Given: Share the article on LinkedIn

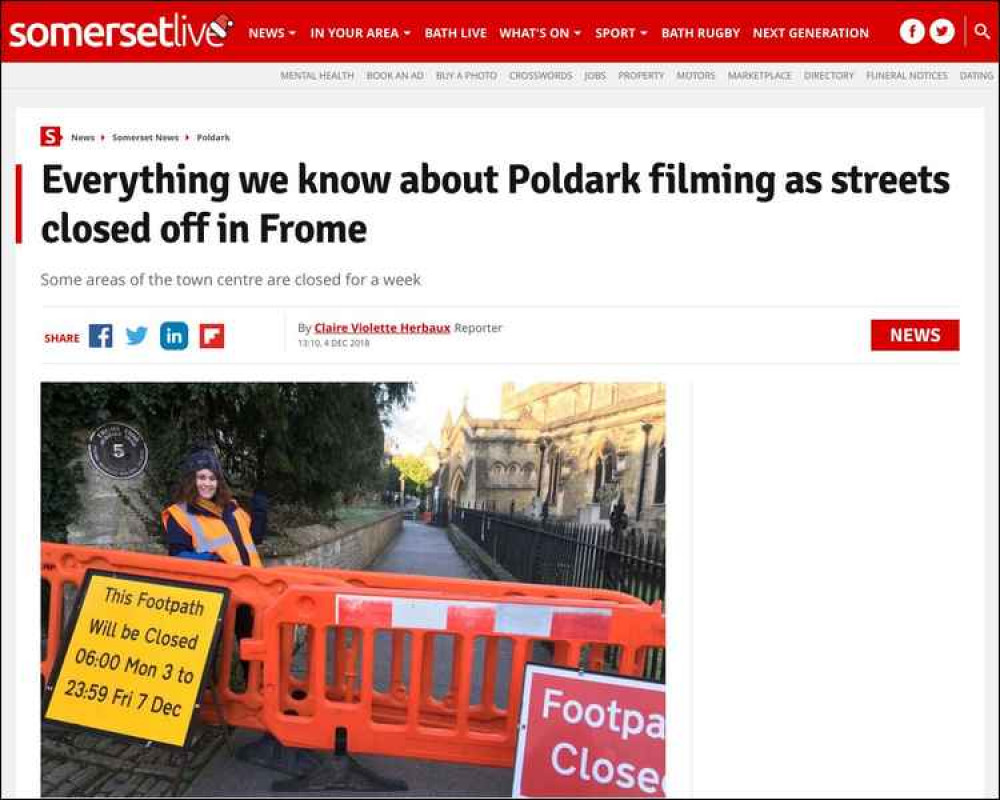Looking at the screenshot, I should point(173,336).
